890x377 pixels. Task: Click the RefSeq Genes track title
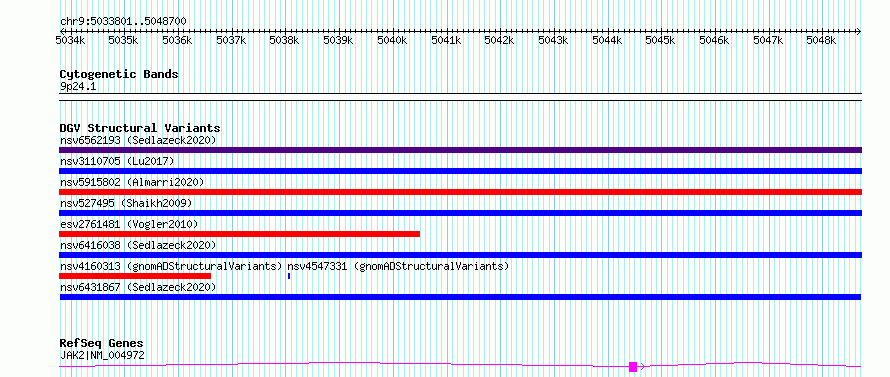(101, 344)
